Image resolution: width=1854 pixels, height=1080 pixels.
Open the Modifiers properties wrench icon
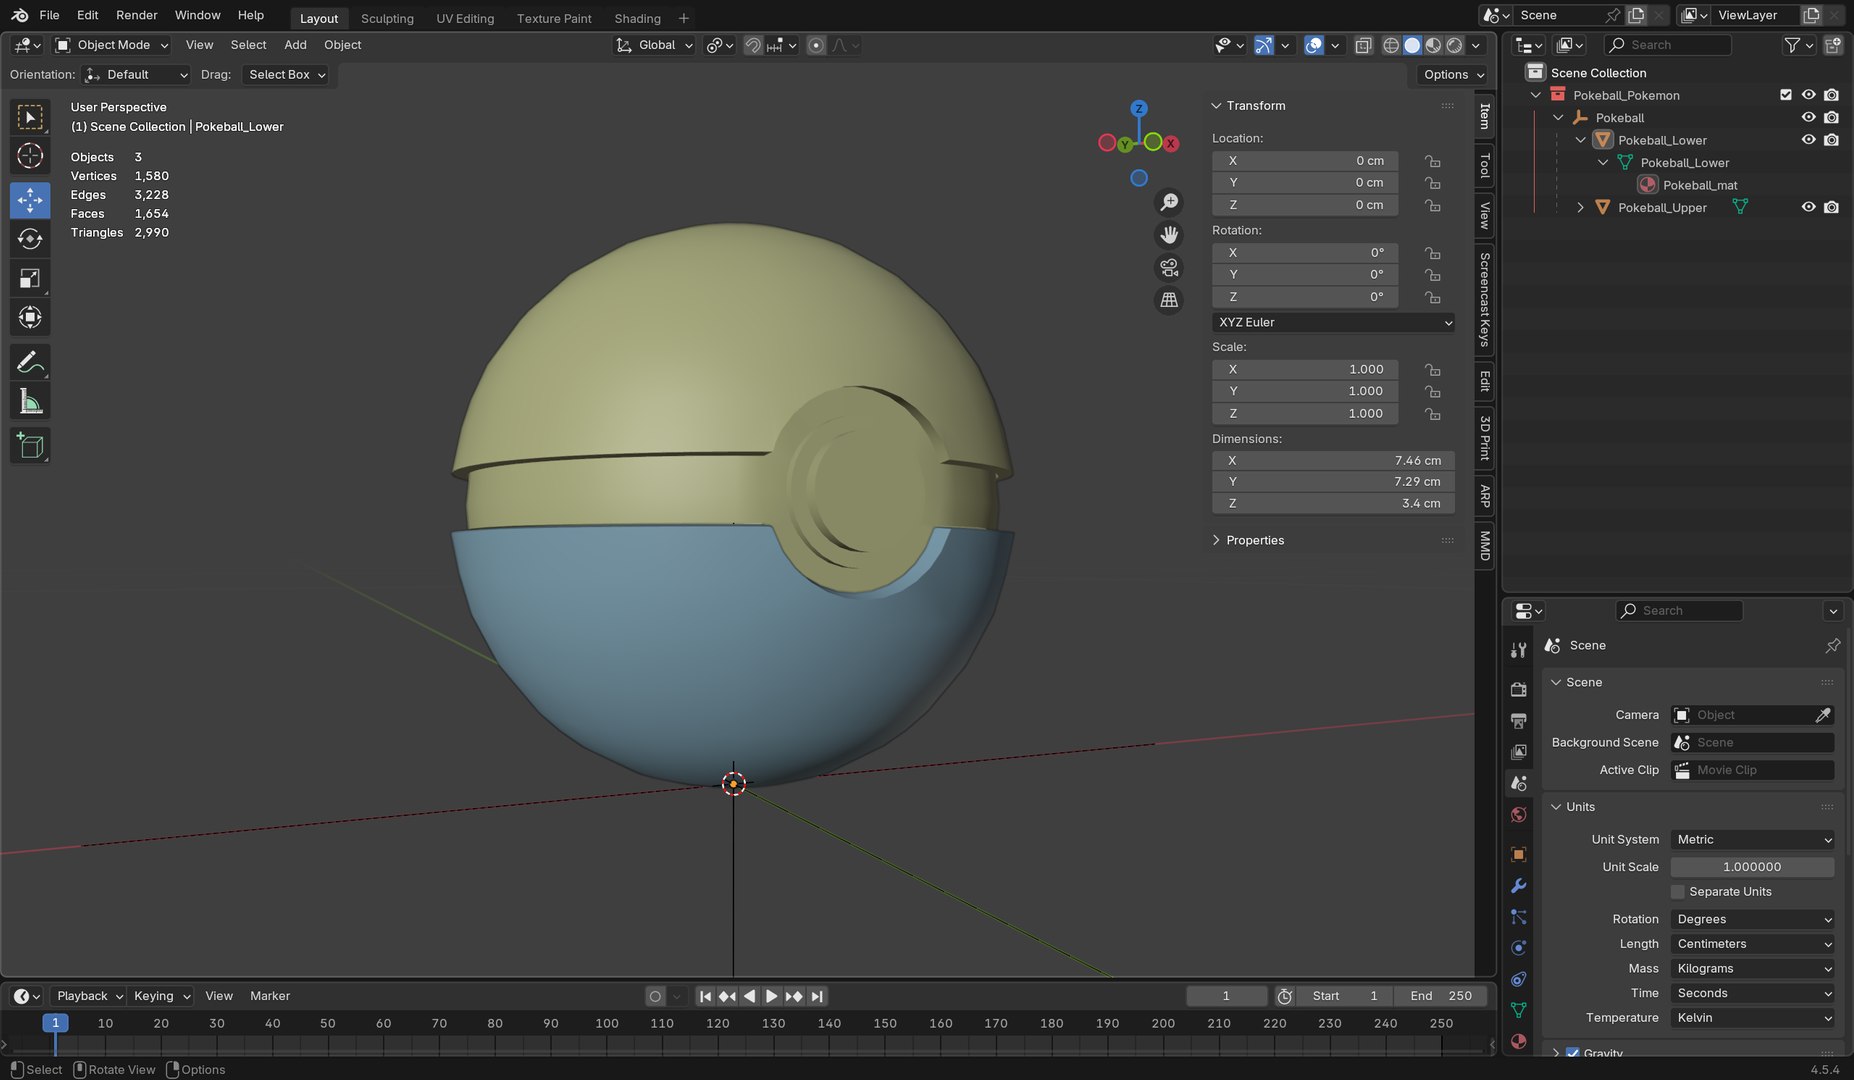(1518, 885)
